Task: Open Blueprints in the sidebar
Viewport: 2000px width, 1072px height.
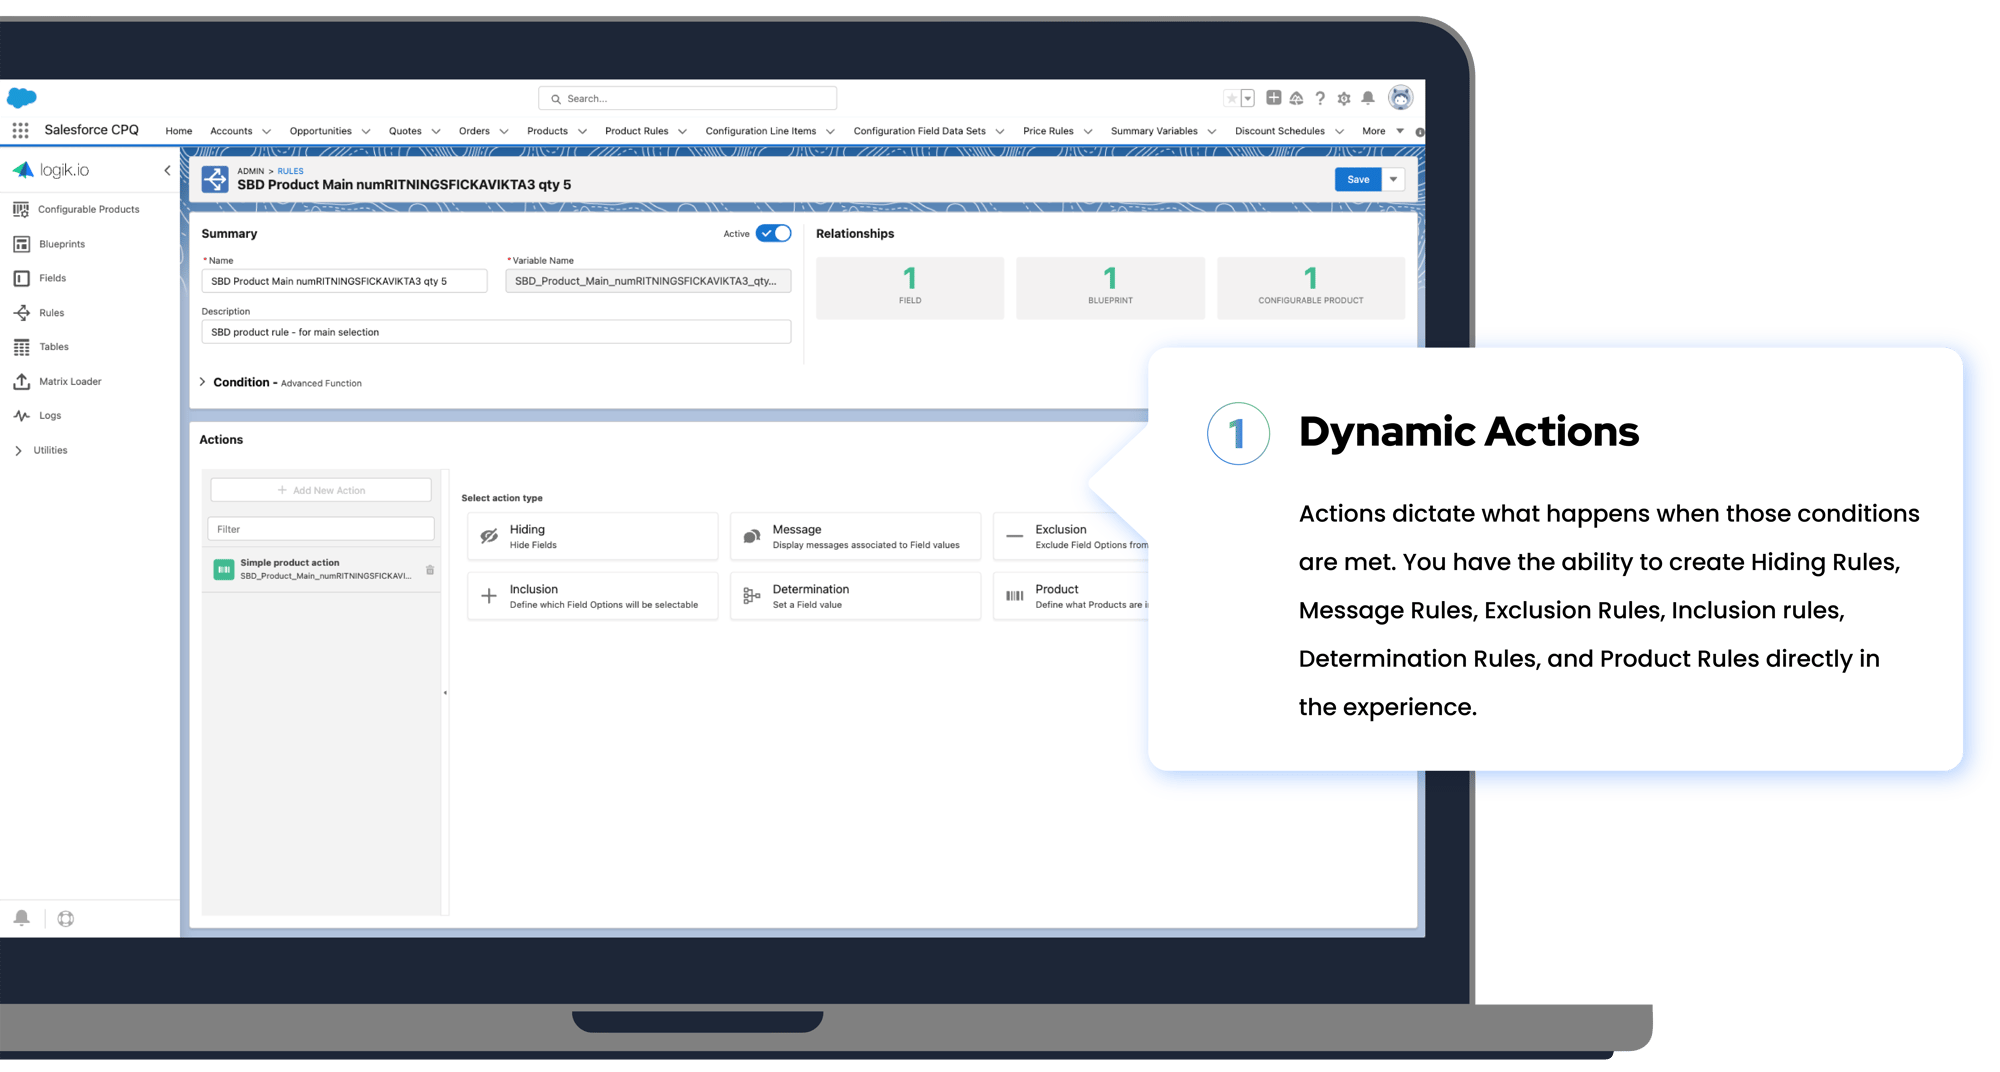Action: tap(61, 244)
